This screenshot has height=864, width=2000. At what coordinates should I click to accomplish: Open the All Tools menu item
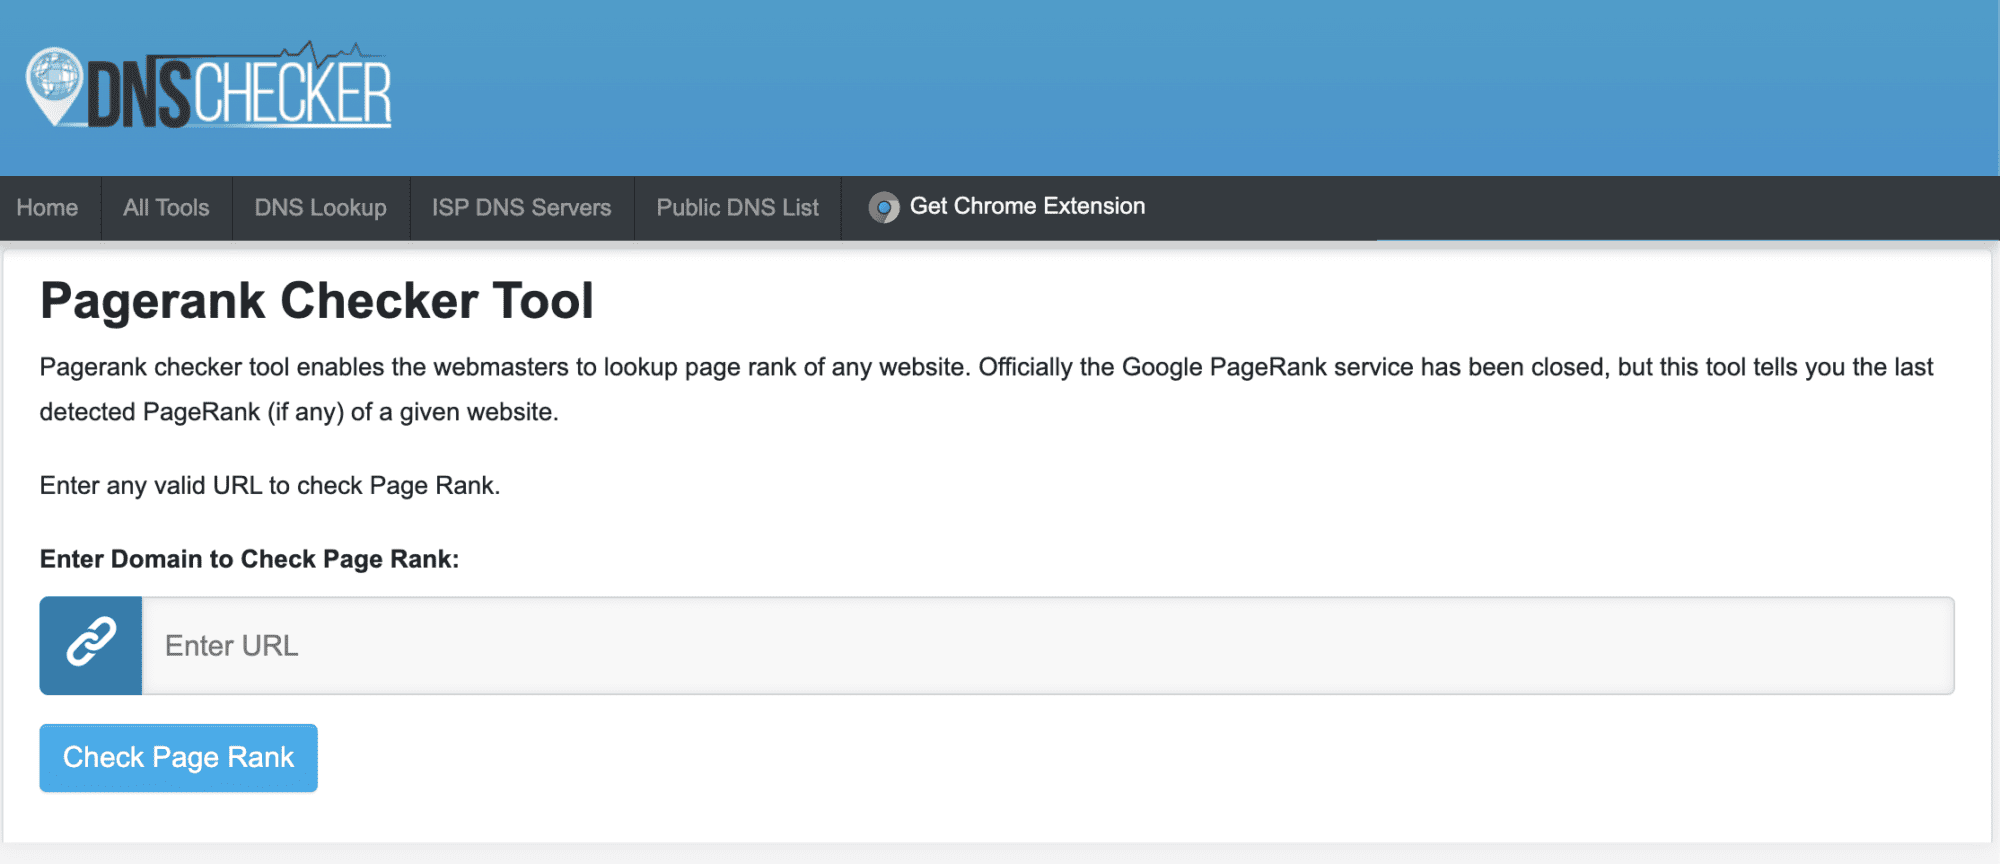pos(166,207)
